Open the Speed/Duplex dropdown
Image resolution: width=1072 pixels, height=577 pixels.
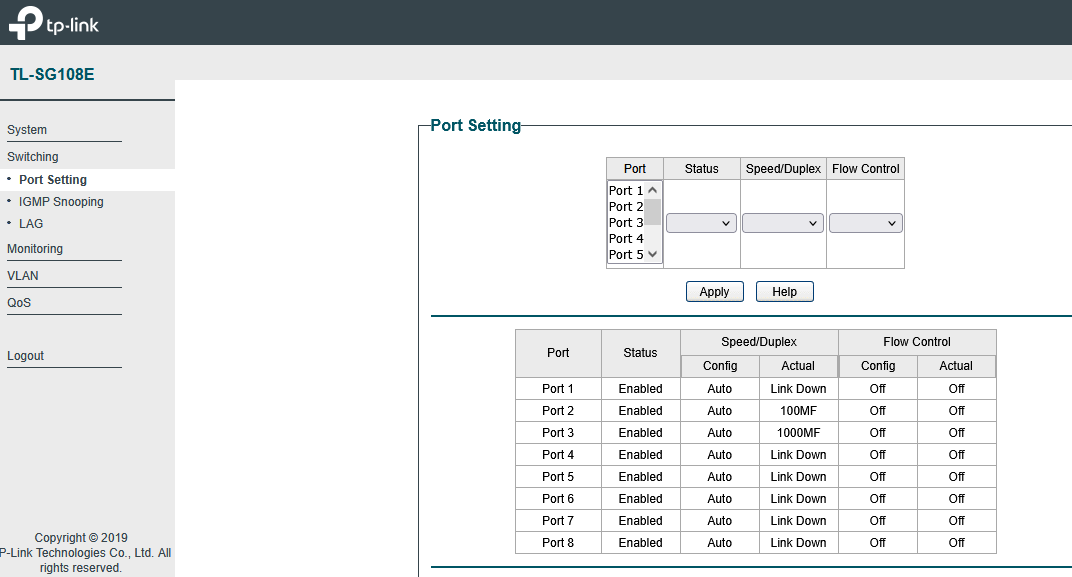coord(783,223)
